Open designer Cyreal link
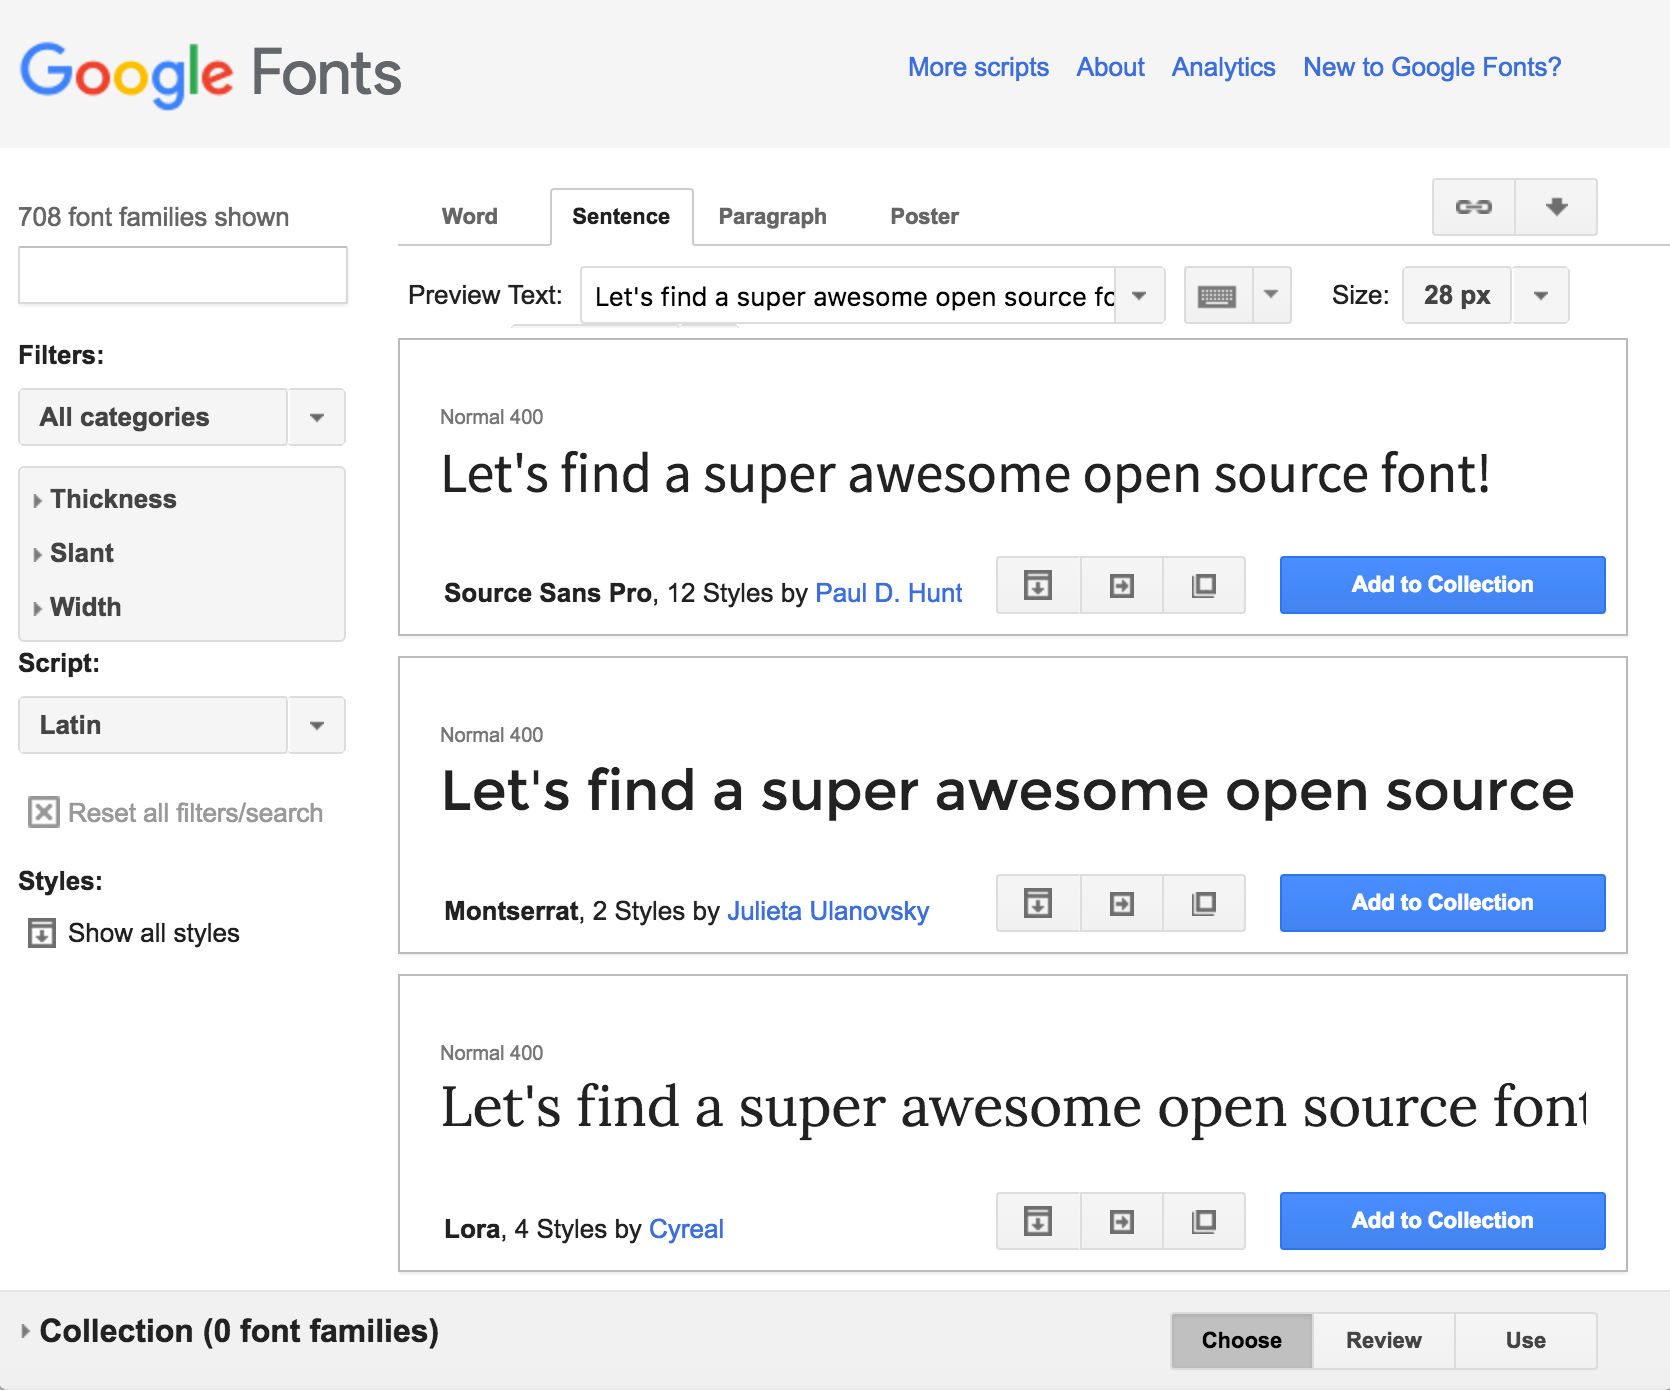Viewport: 1670px width, 1390px height. (686, 1229)
